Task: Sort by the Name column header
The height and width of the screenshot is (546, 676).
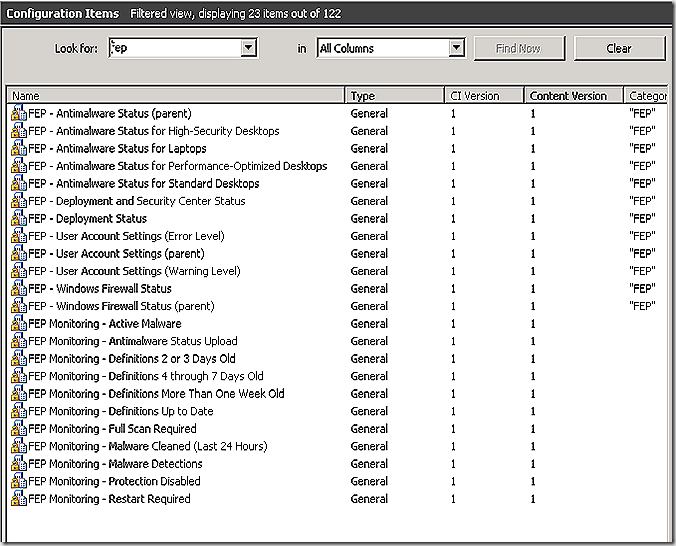Action: click(x=175, y=95)
